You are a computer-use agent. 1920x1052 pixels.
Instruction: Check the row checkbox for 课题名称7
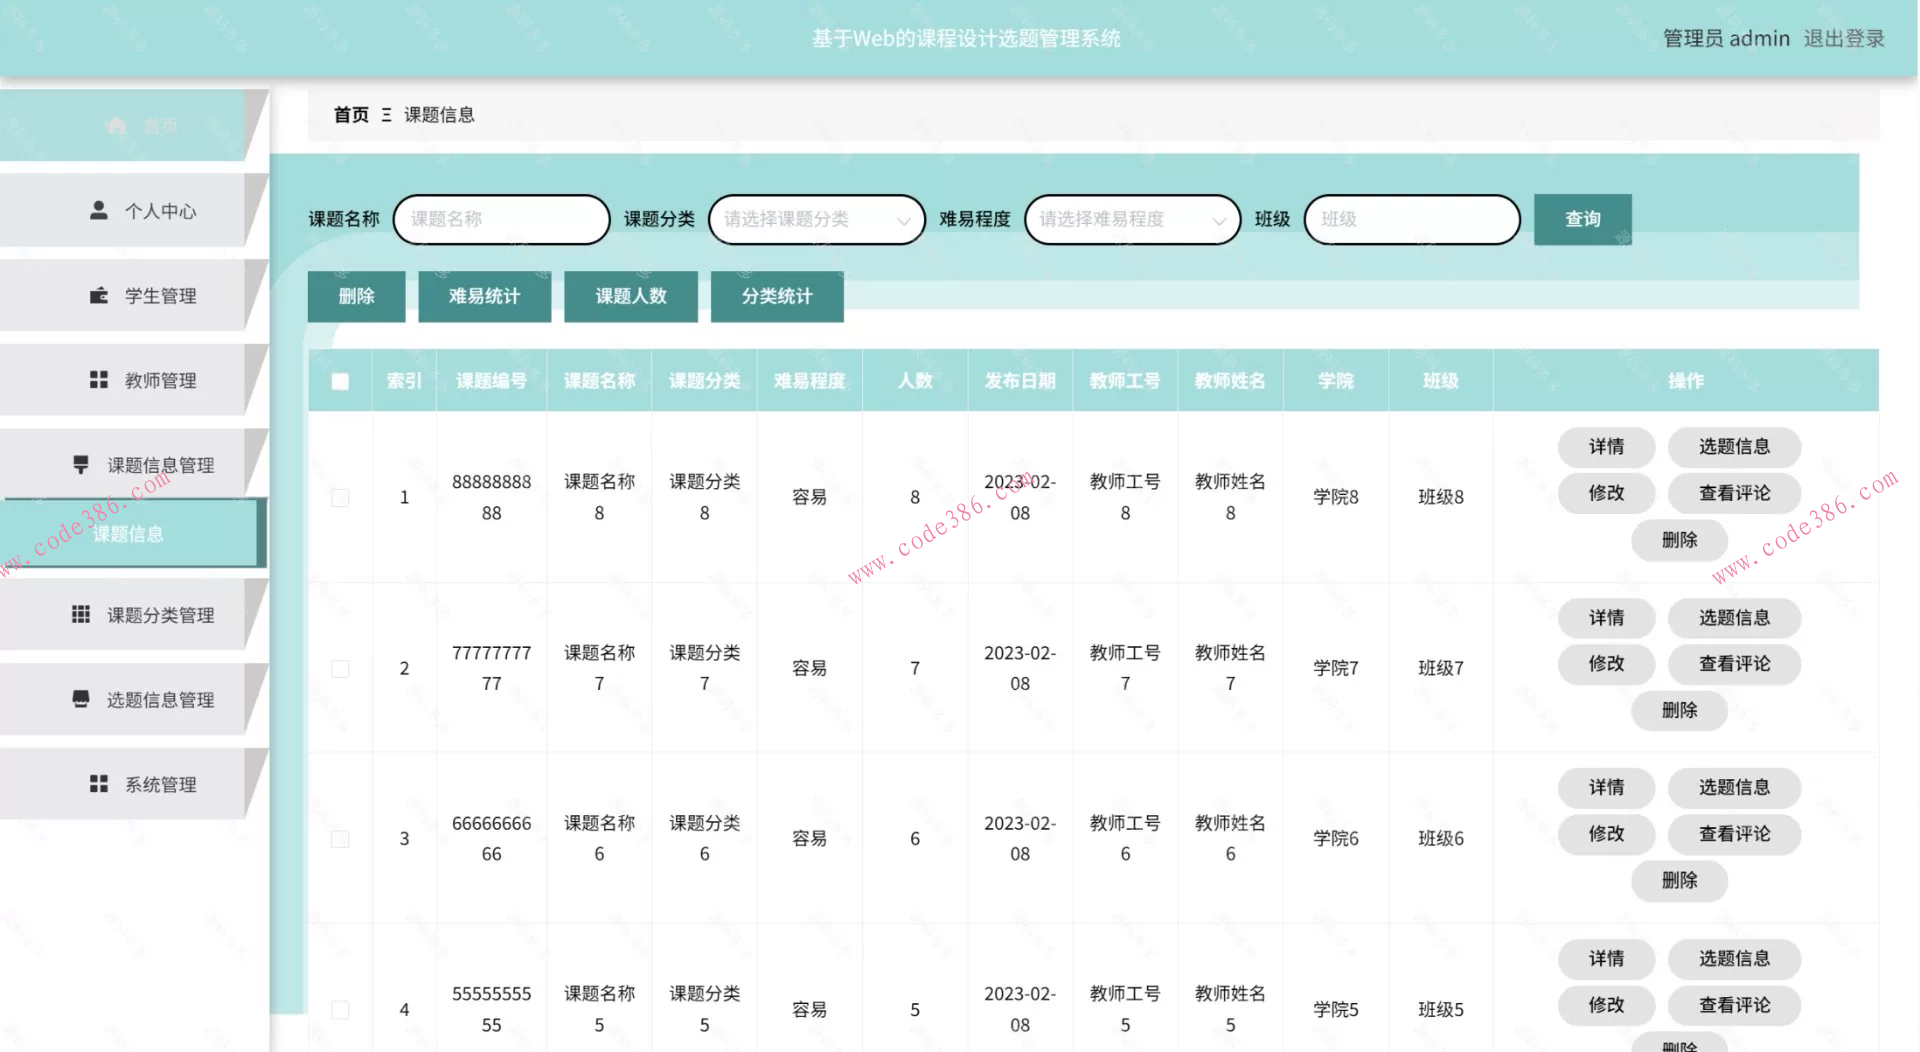pos(340,668)
